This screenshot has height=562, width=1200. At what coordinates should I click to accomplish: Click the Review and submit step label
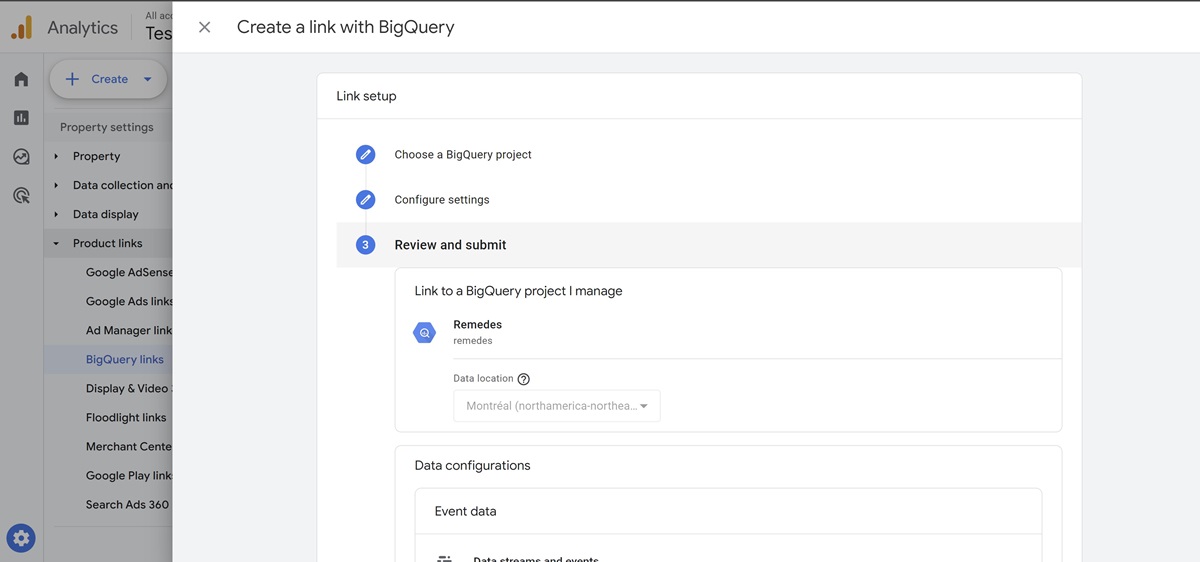pos(450,245)
